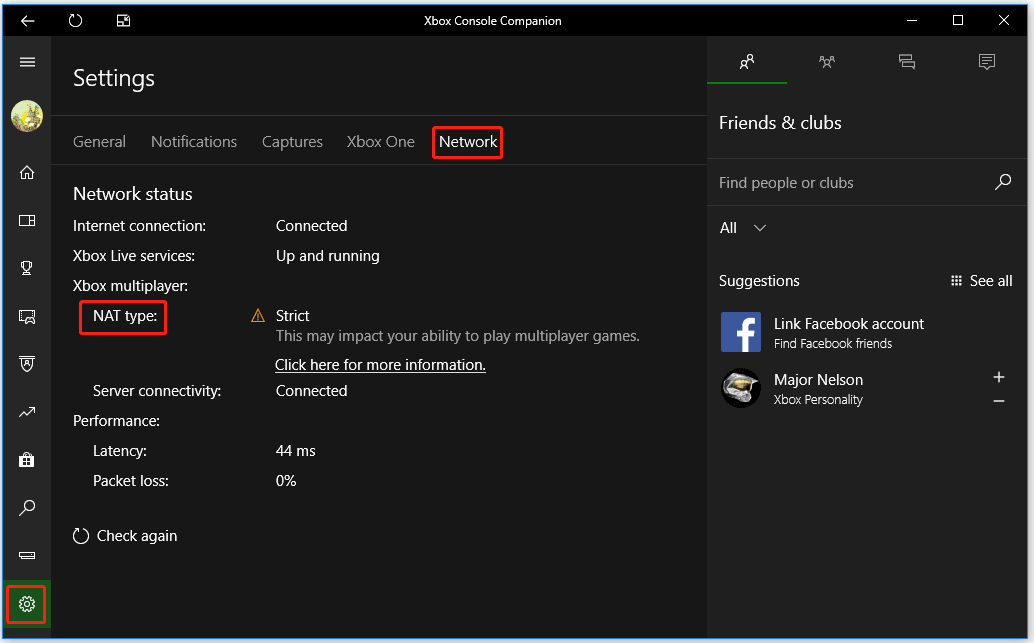Expand the All filter dropdown

coord(743,228)
